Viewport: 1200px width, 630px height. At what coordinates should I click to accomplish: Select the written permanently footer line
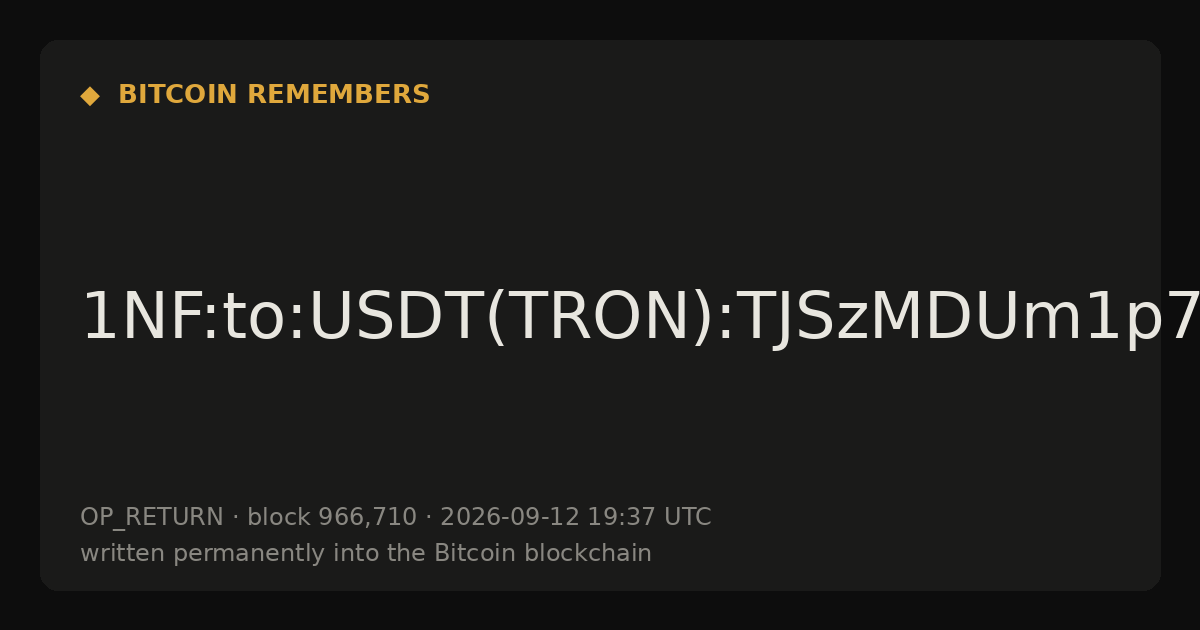(x=366, y=554)
